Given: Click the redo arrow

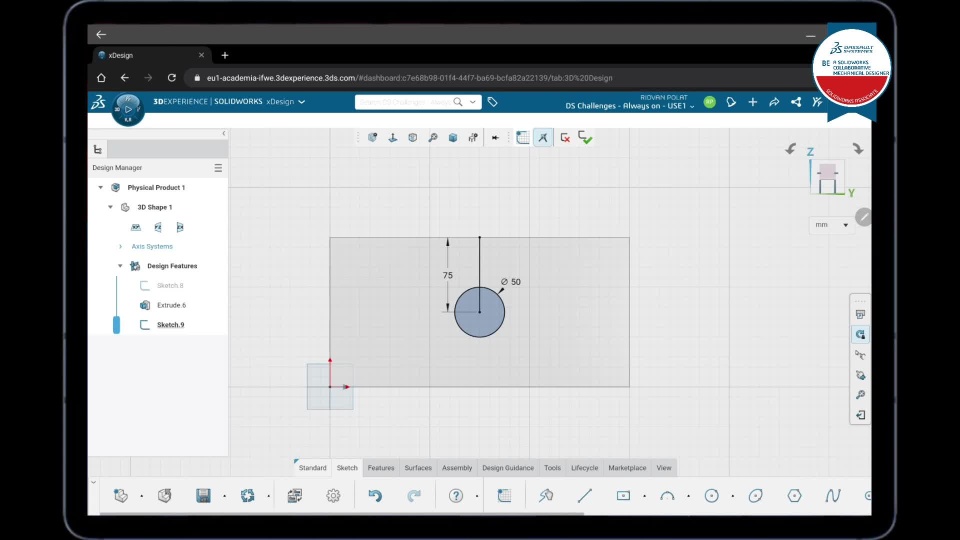Looking at the screenshot, I should [414, 495].
